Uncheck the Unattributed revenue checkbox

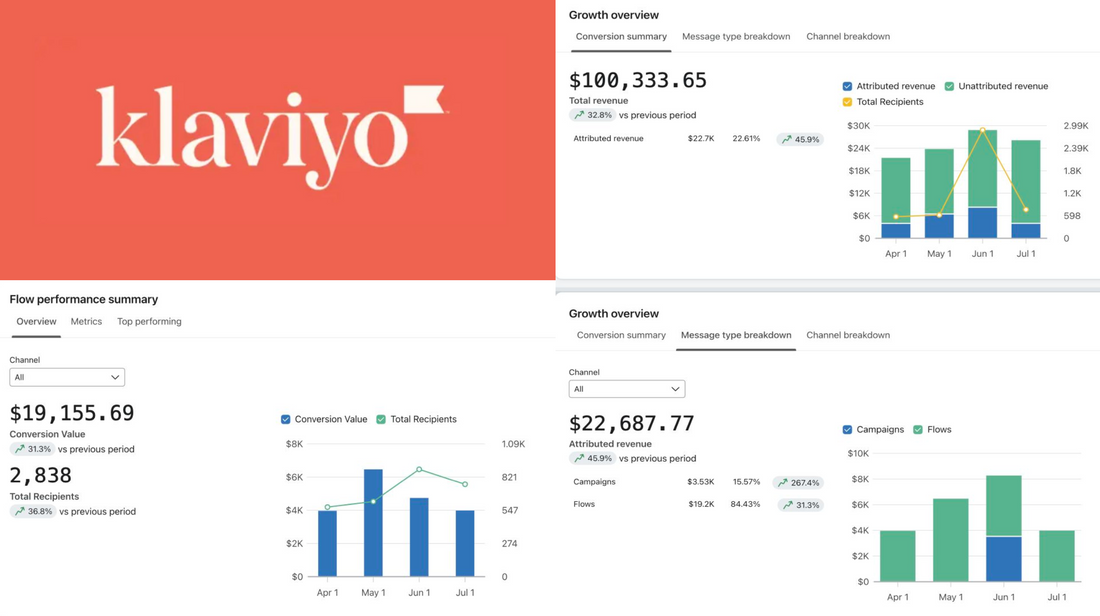(x=949, y=86)
